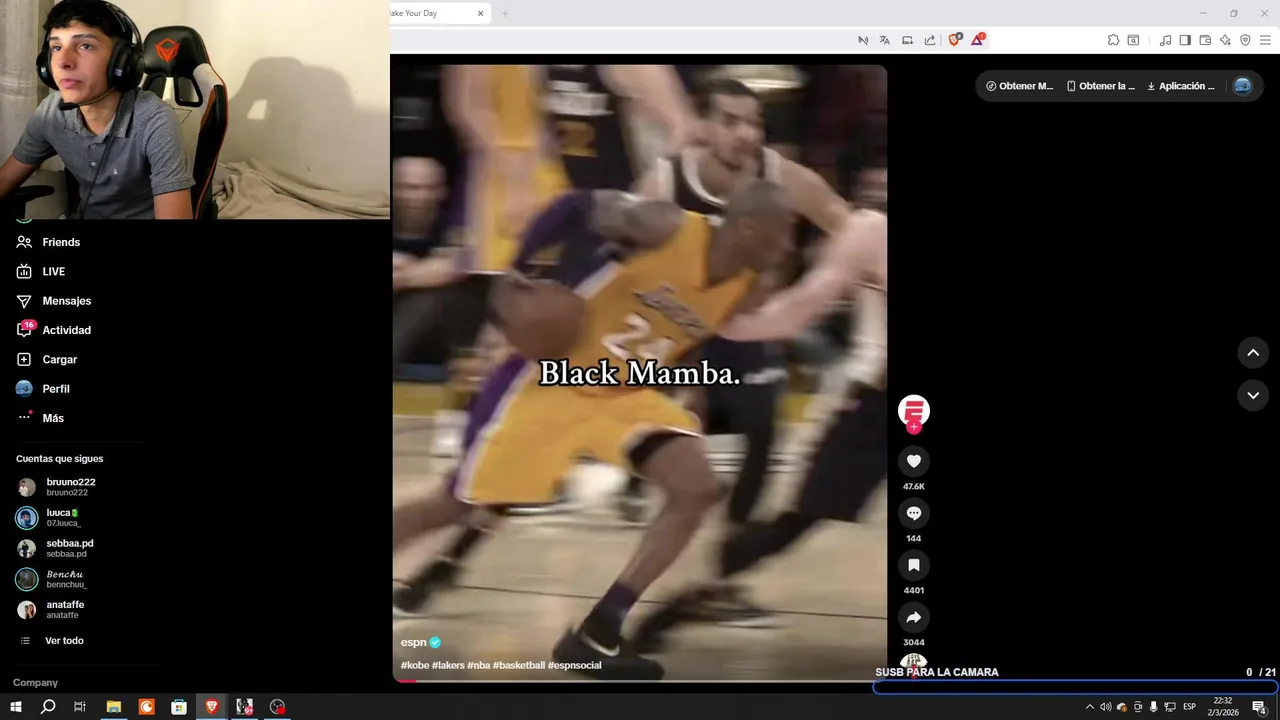Open ESPN creator avatar beside the video

click(x=914, y=410)
